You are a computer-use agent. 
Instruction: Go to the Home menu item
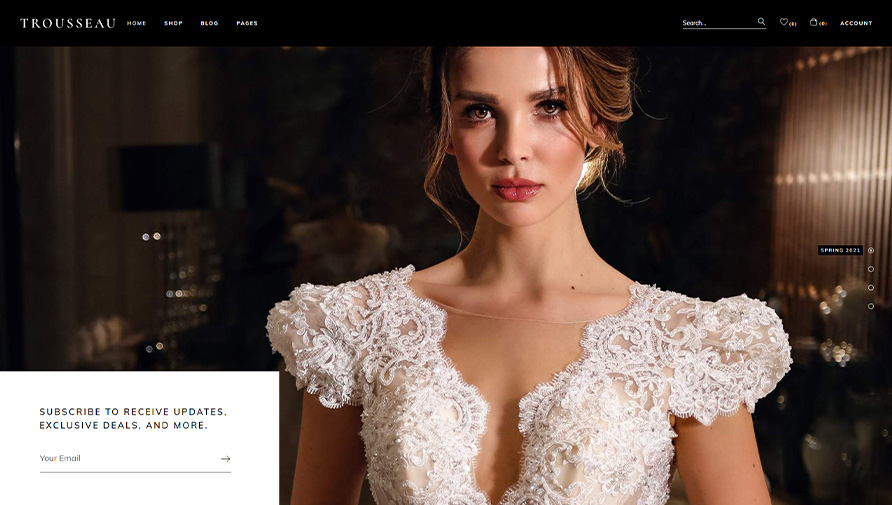tap(136, 23)
